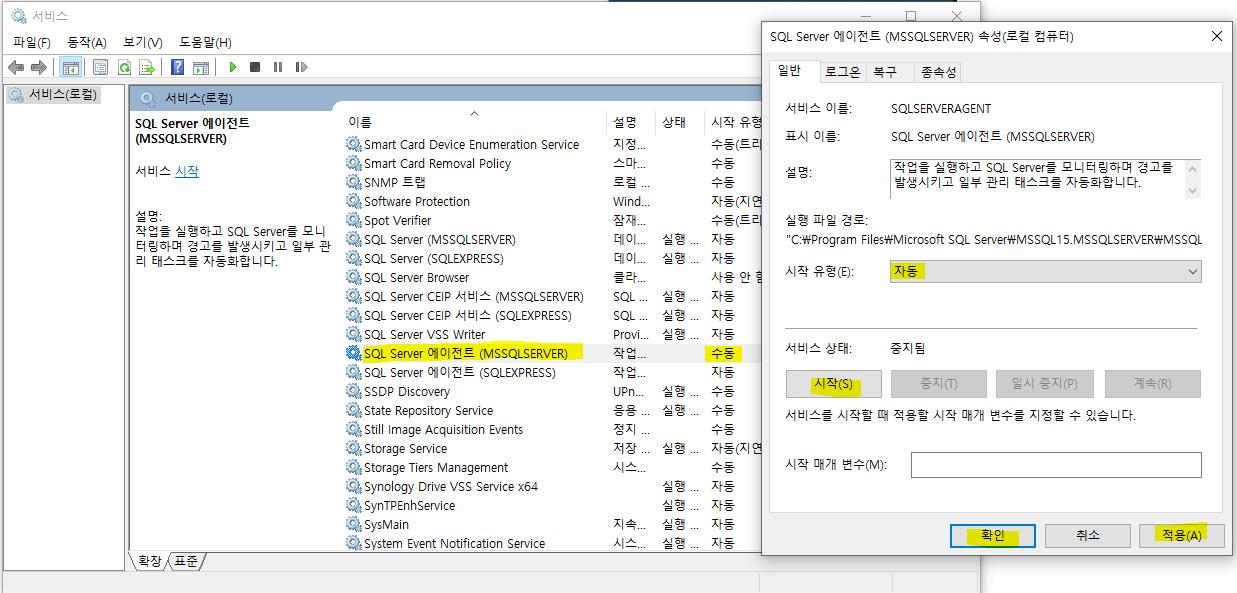This screenshot has width=1237, height=593.
Task: Click gear icon of SQL Server VSS Writer
Action: (354, 334)
